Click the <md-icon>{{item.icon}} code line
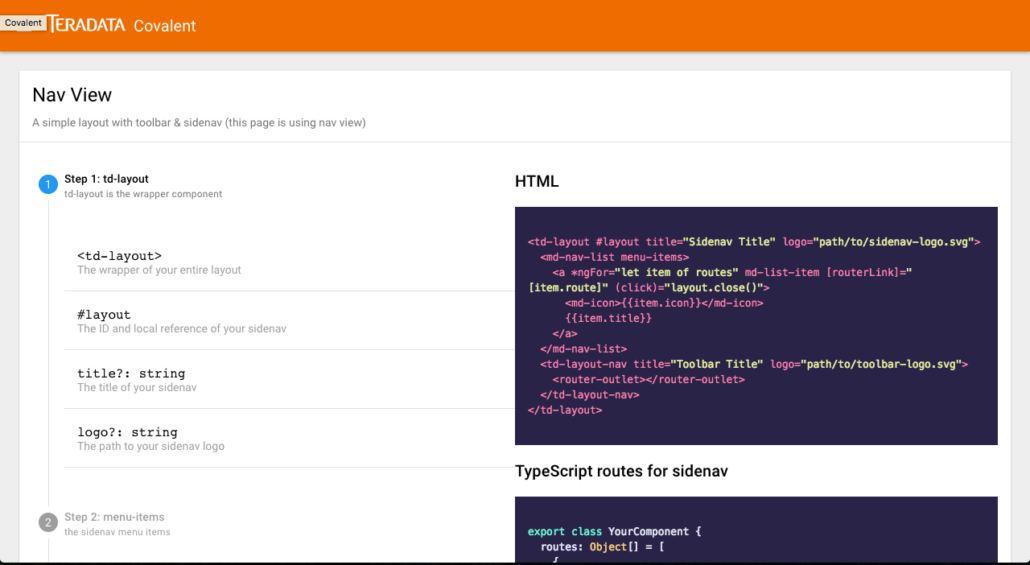This screenshot has height=565, width=1030. (664, 303)
